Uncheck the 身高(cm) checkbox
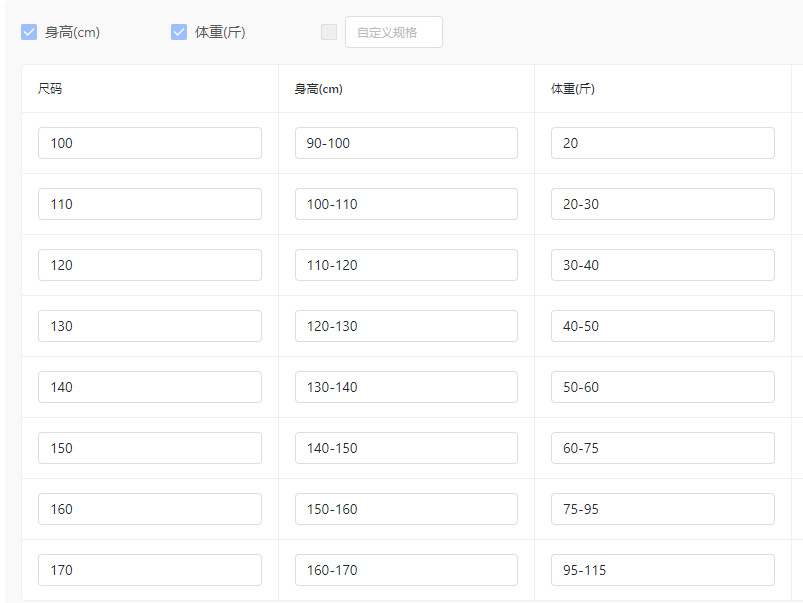803x603 pixels. coord(29,32)
